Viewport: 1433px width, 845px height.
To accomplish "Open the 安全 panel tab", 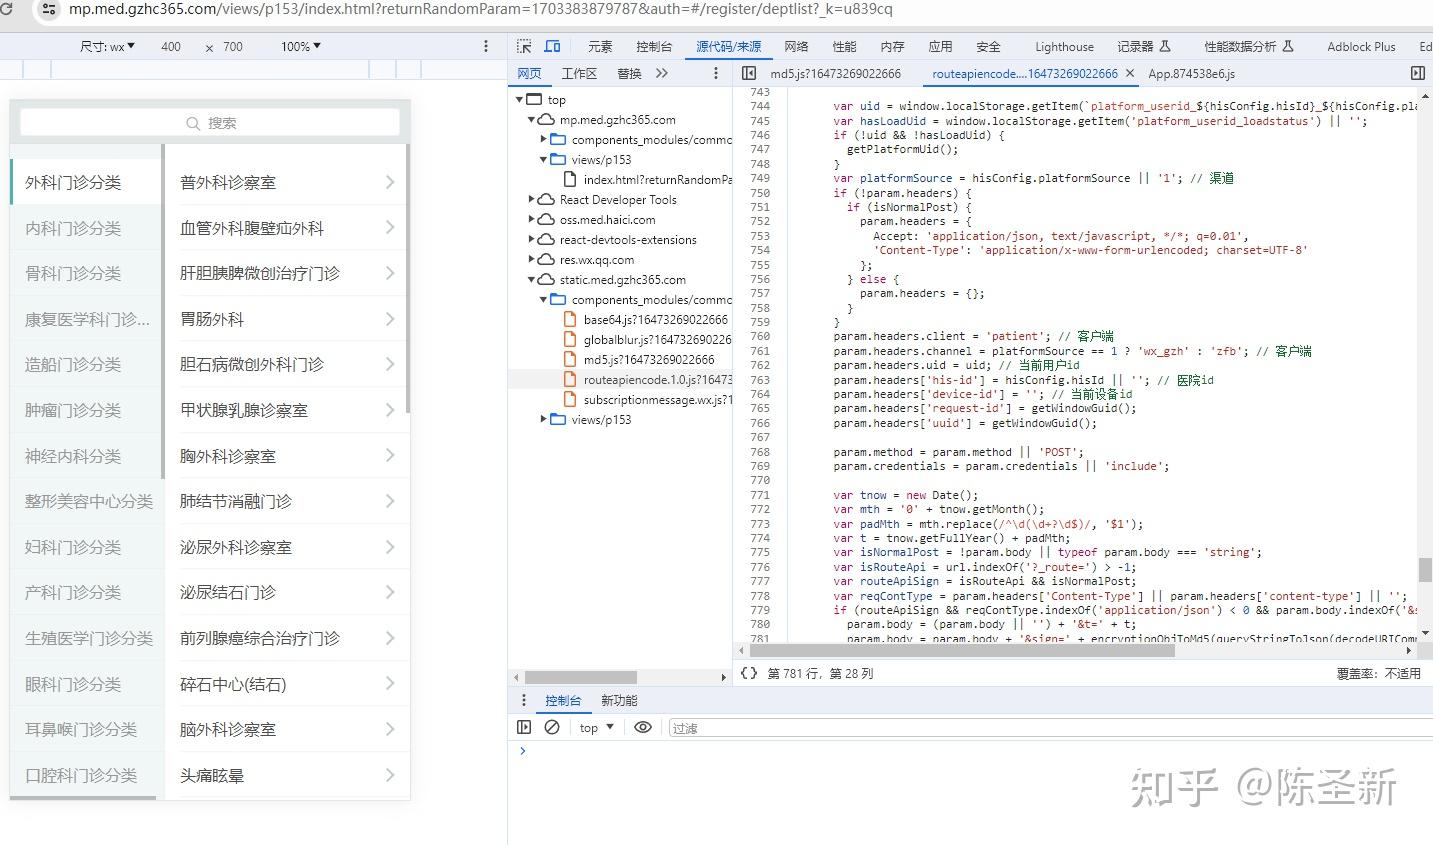I will [x=988, y=46].
